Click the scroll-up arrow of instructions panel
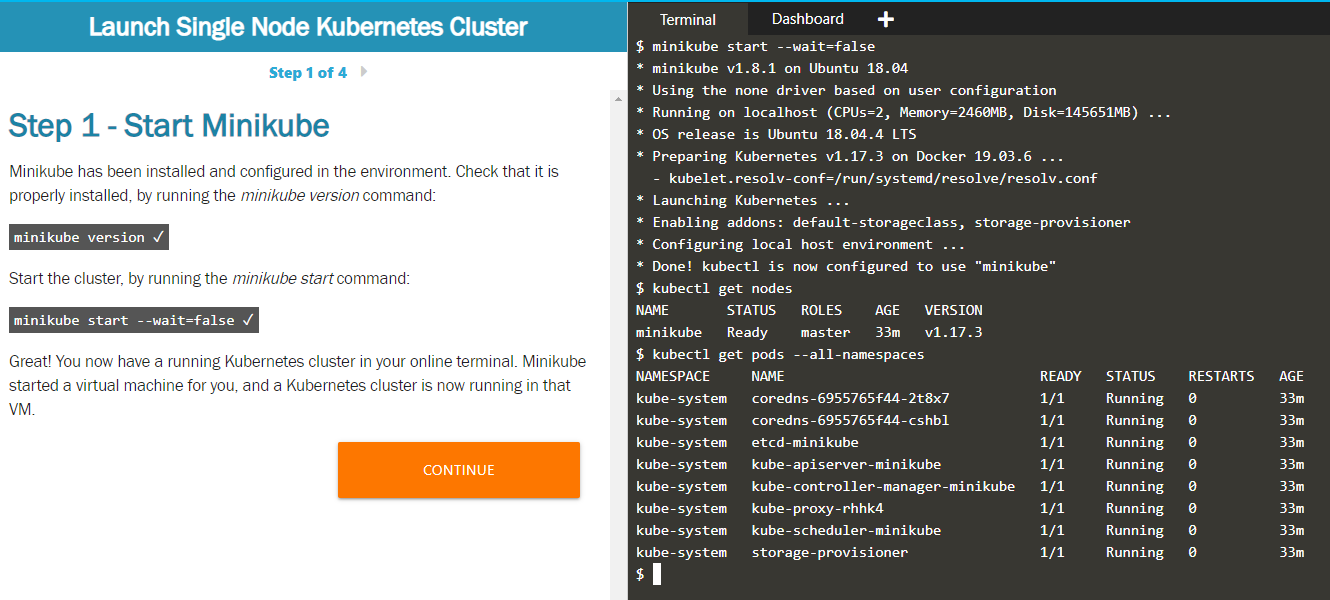This screenshot has height=600, width=1330. [617, 97]
